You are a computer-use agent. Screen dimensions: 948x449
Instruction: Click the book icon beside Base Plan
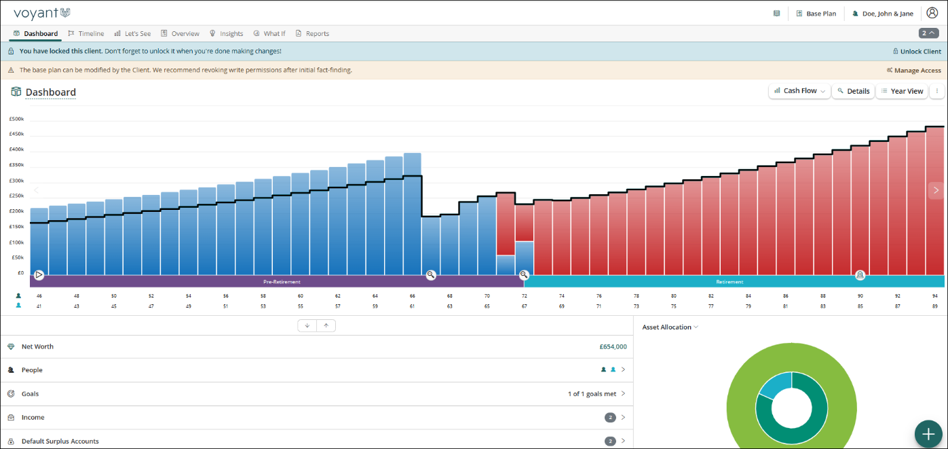(x=776, y=13)
